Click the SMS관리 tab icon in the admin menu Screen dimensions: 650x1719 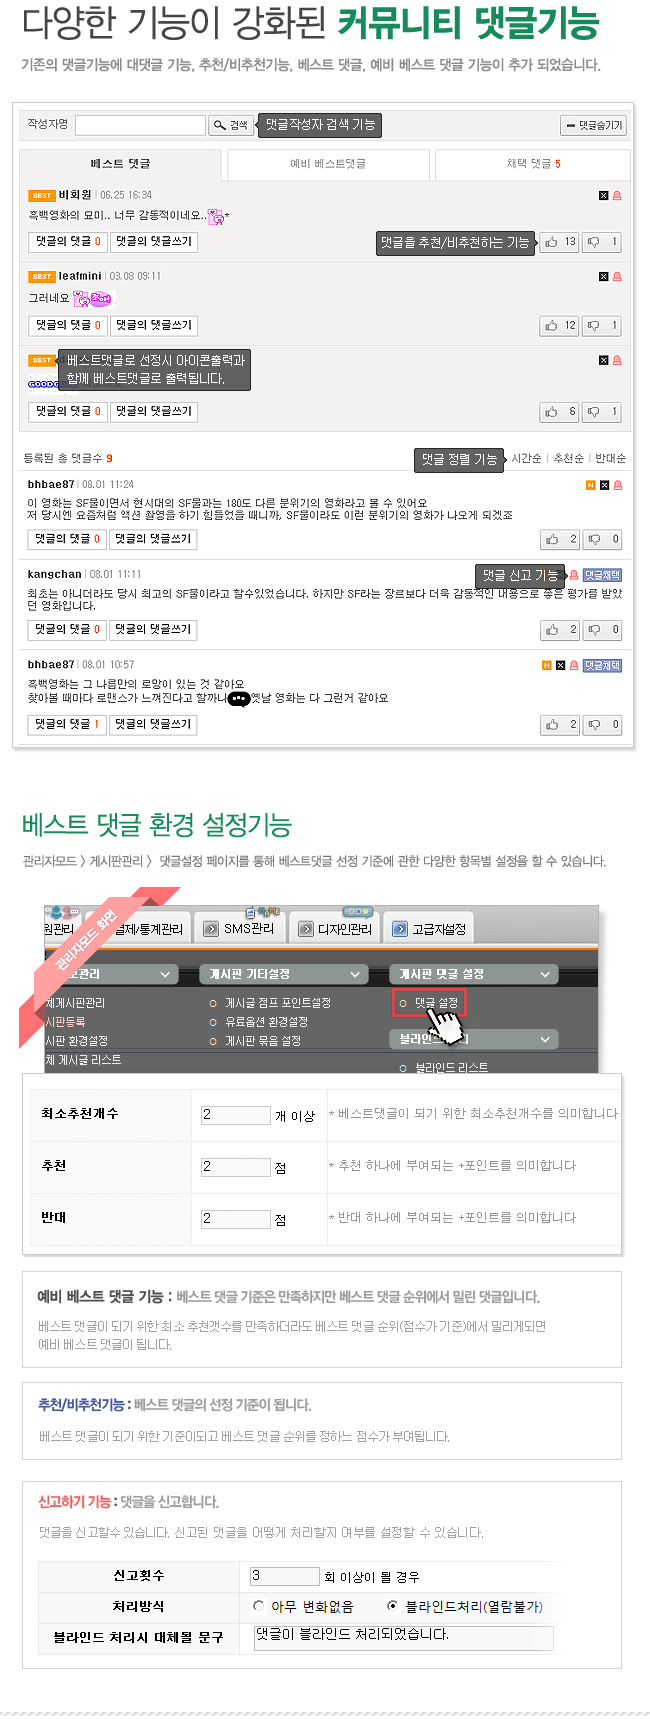click(x=211, y=929)
